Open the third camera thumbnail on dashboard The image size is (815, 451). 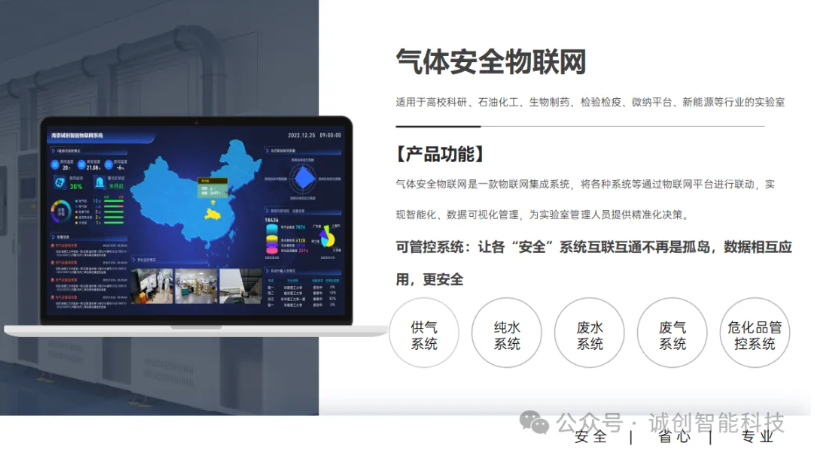pos(238,286)
